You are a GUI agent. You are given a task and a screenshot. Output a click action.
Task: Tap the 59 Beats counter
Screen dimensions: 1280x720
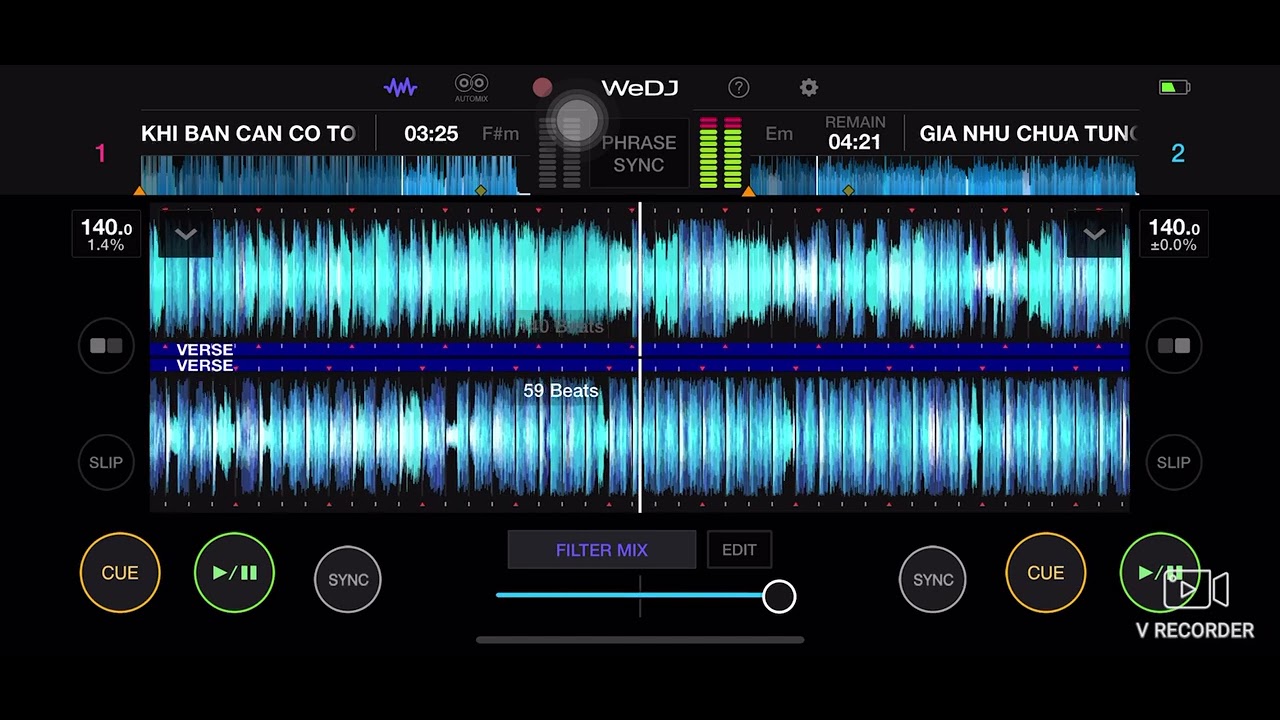click(x=561, y=391)
